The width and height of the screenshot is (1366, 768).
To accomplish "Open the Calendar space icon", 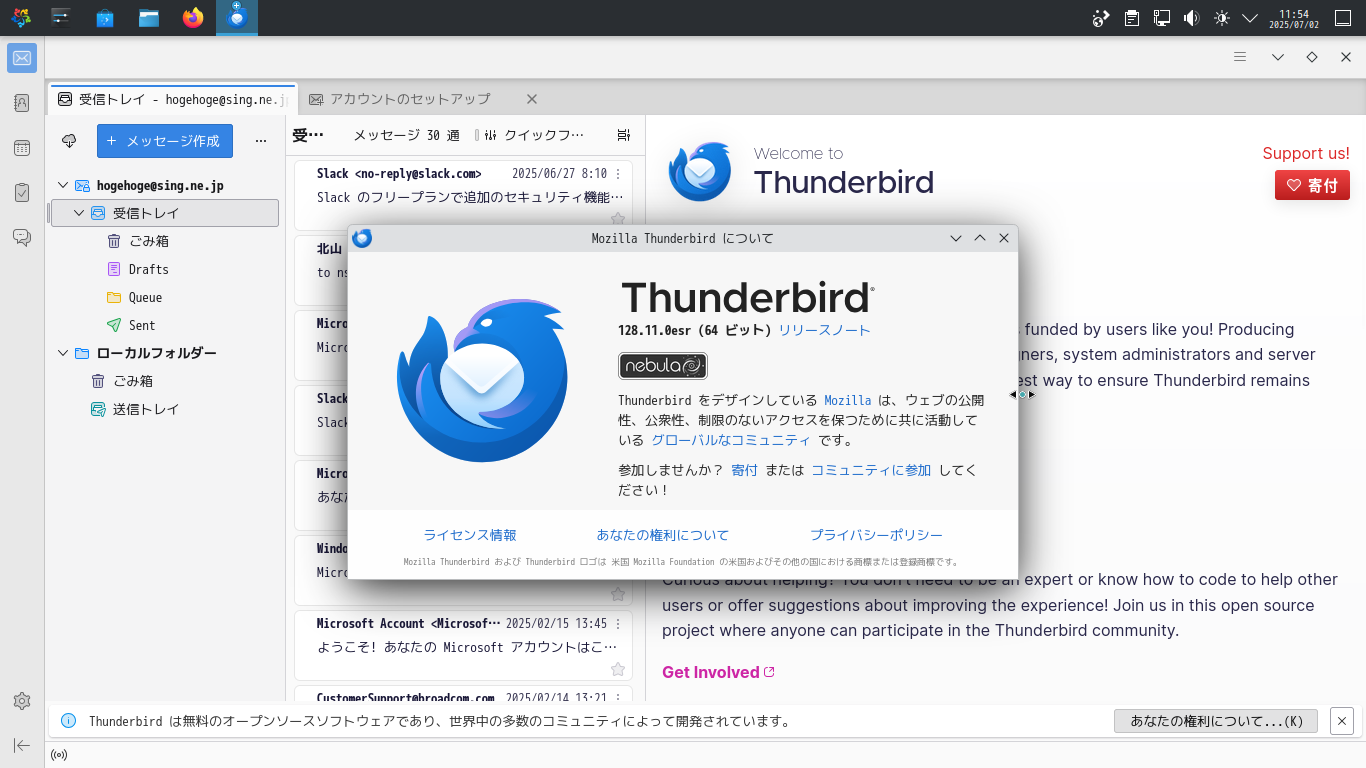I will [22, 148].
